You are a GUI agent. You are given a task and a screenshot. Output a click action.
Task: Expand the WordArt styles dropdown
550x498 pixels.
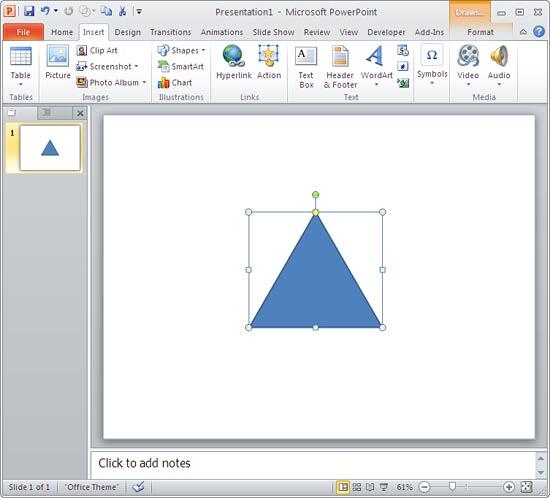pyautogui.click(x=376, y=85)
